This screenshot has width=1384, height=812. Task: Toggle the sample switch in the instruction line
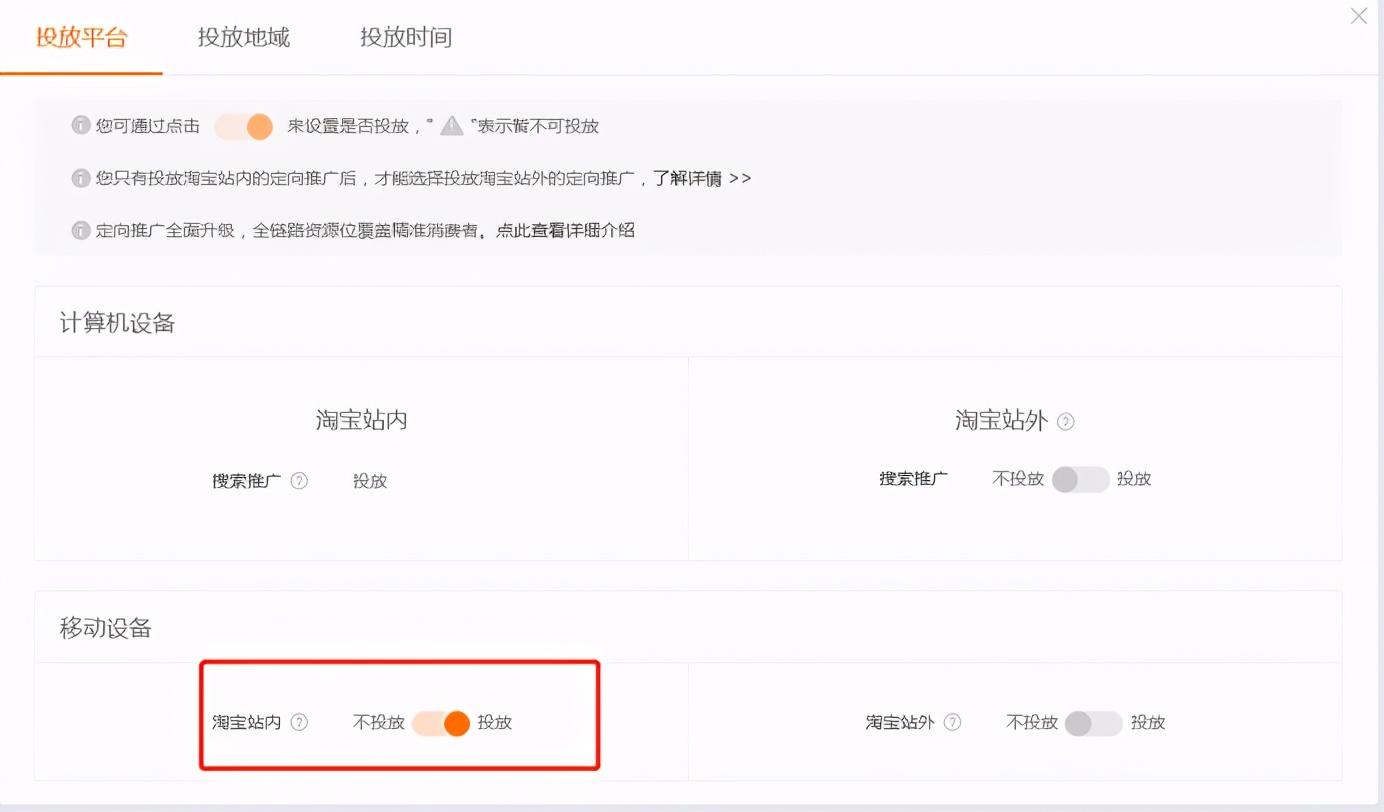(243, 126)
